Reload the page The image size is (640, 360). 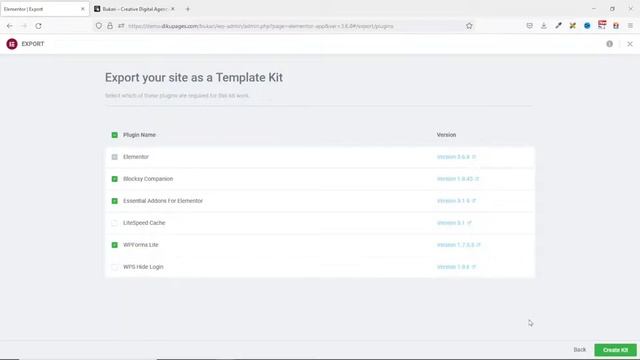pyautogui.click(x=38, y=26)
